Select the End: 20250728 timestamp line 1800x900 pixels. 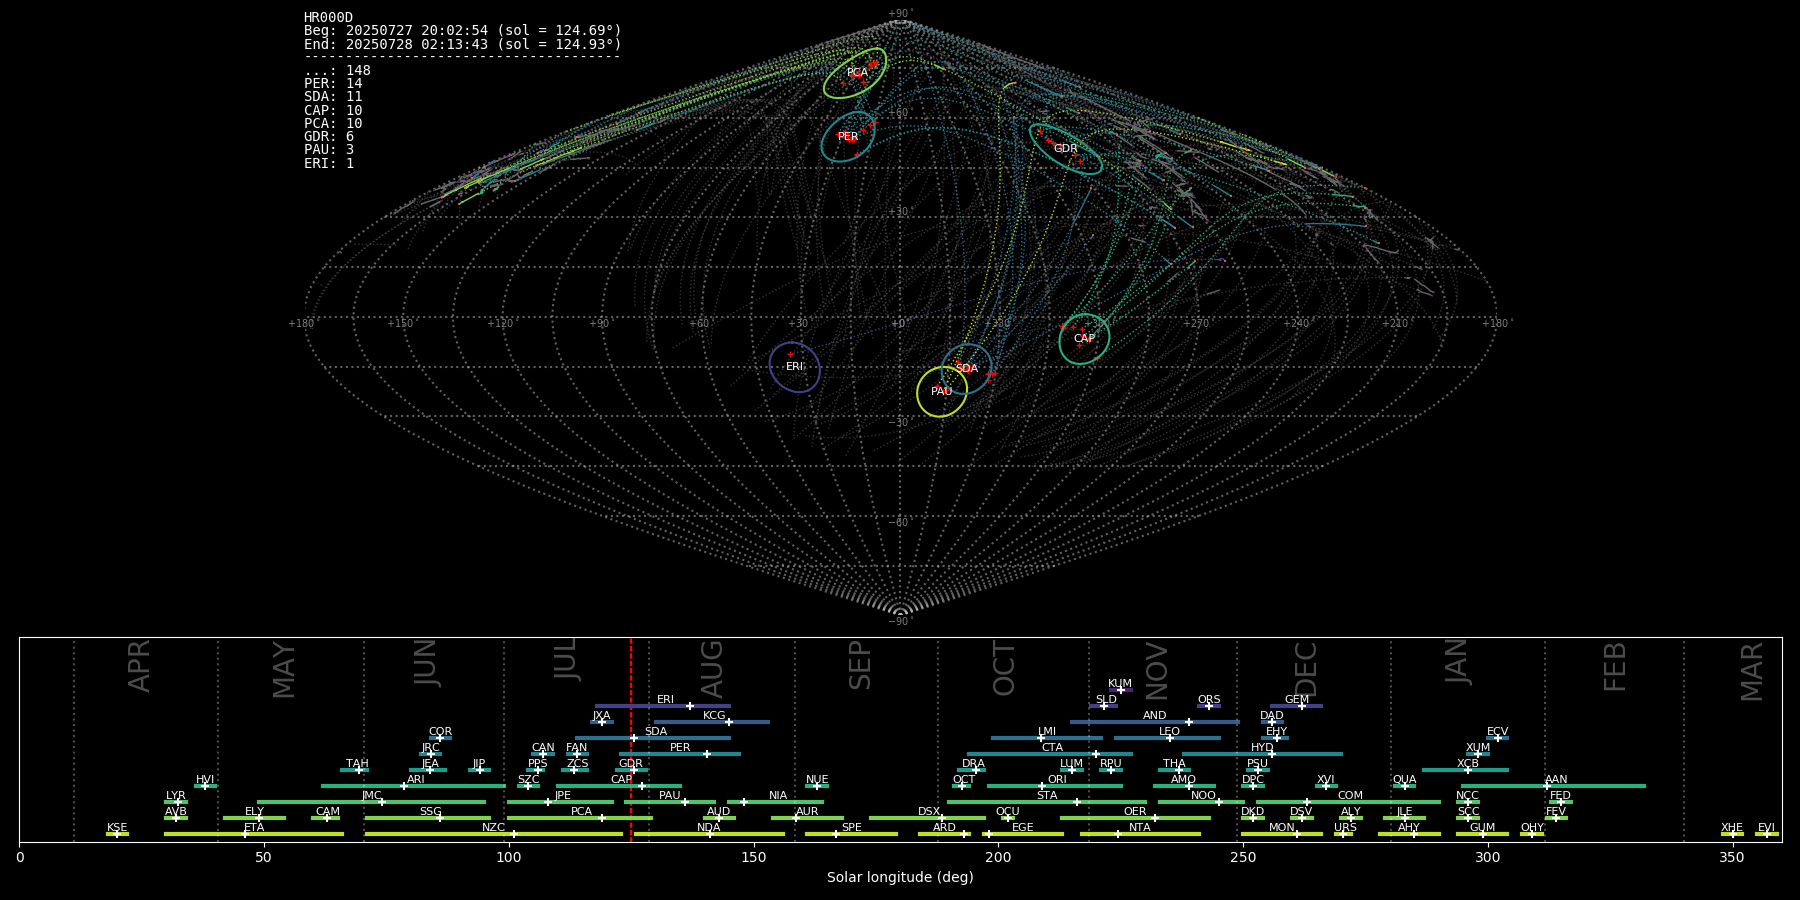click(x=463, y=45)
